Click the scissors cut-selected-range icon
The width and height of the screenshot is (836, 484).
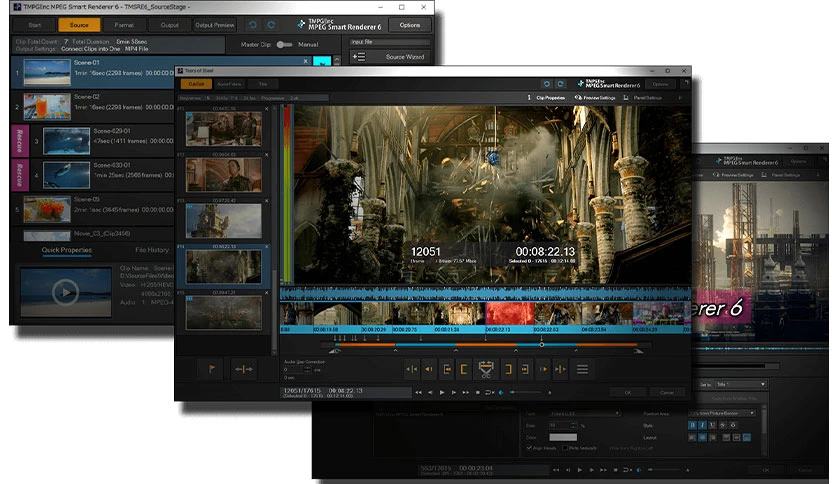pos(486,369)
